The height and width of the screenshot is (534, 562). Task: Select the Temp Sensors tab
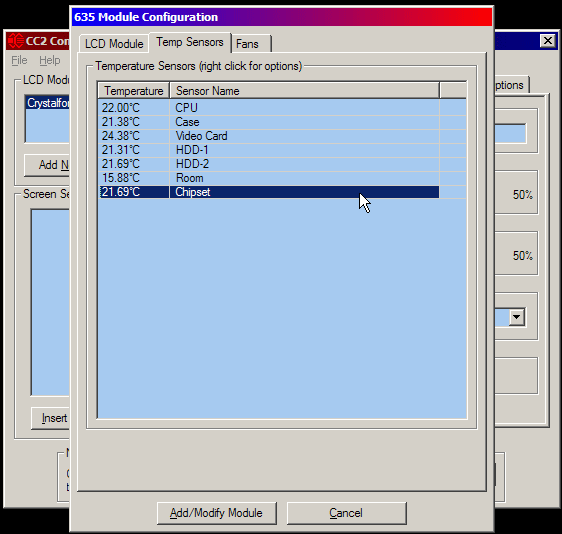(190, 42)
